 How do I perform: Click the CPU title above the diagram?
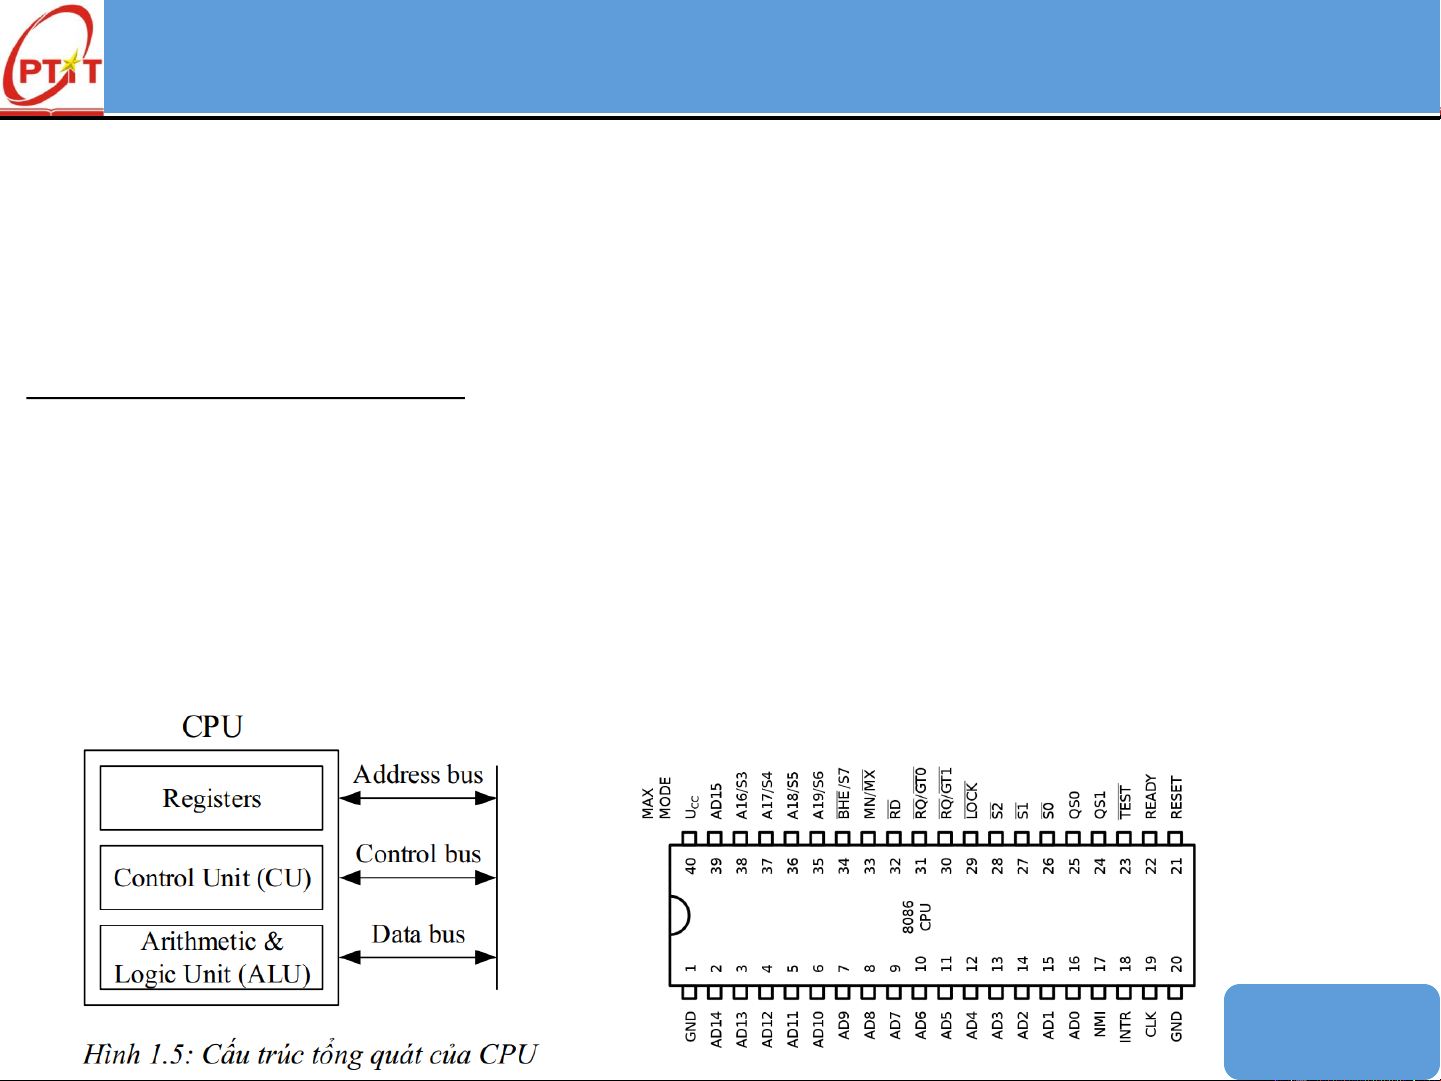212,726
